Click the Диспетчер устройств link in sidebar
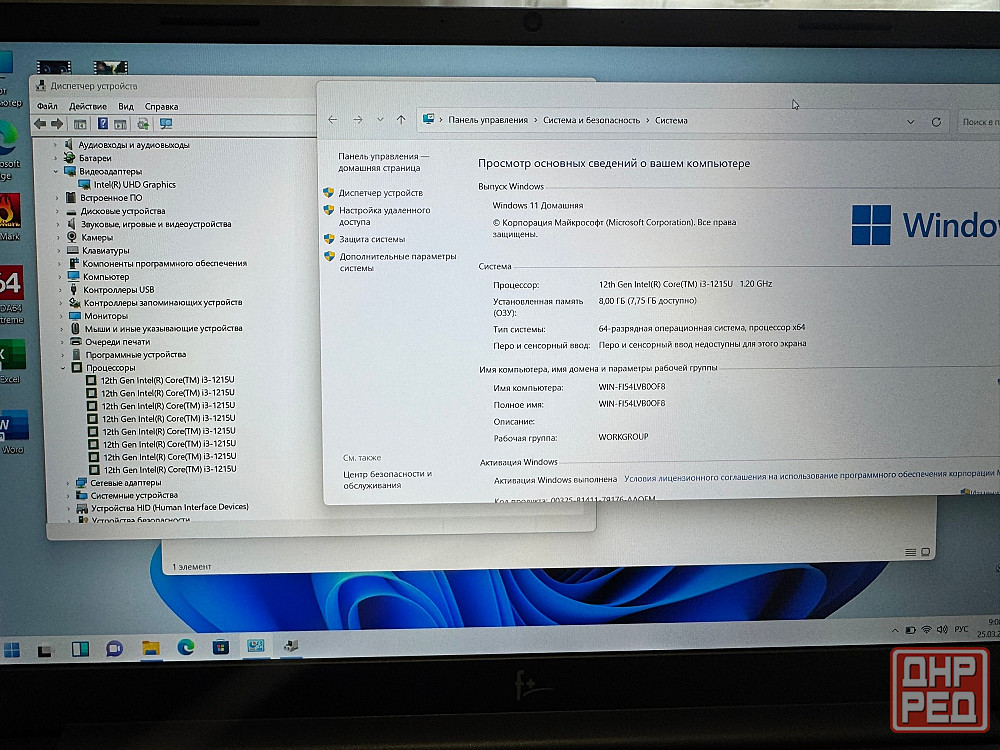1000x750 pixels. 380,193
